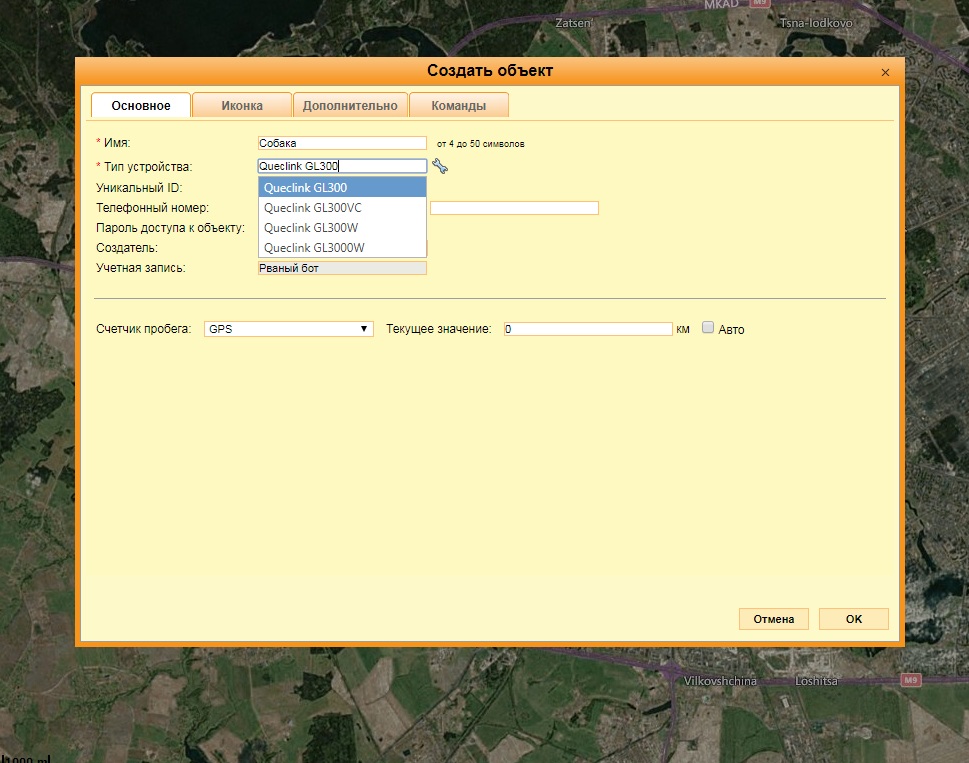This screenshot has height=763, width=969.
Task: Select the Основное tab
Action: [x=141, y=106]
